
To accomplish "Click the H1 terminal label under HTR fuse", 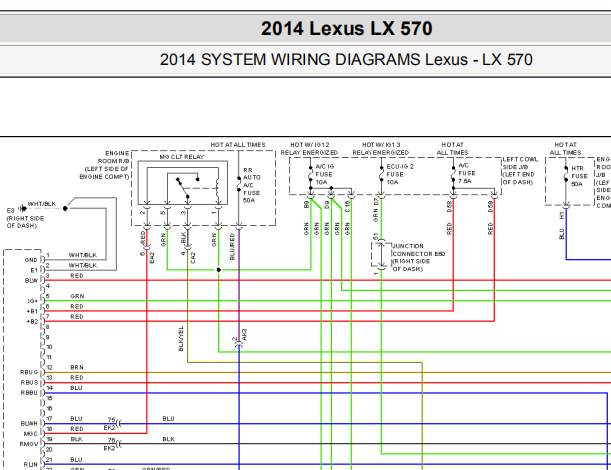I will coord(562,216).
